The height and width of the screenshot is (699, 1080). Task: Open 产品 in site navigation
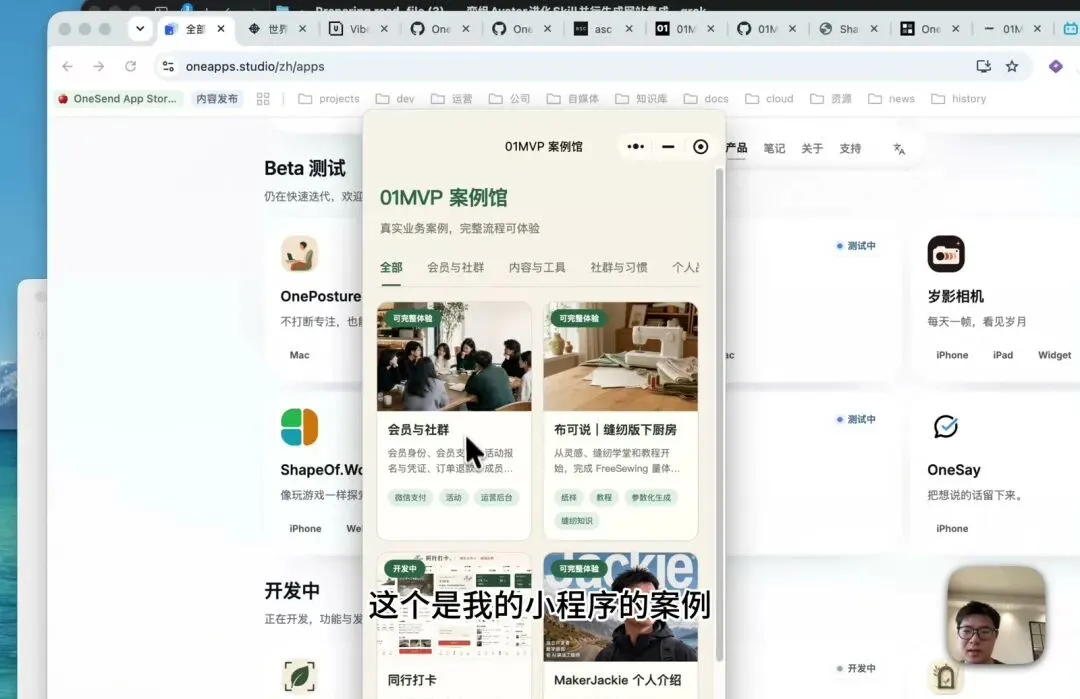[x=736, y=147]
